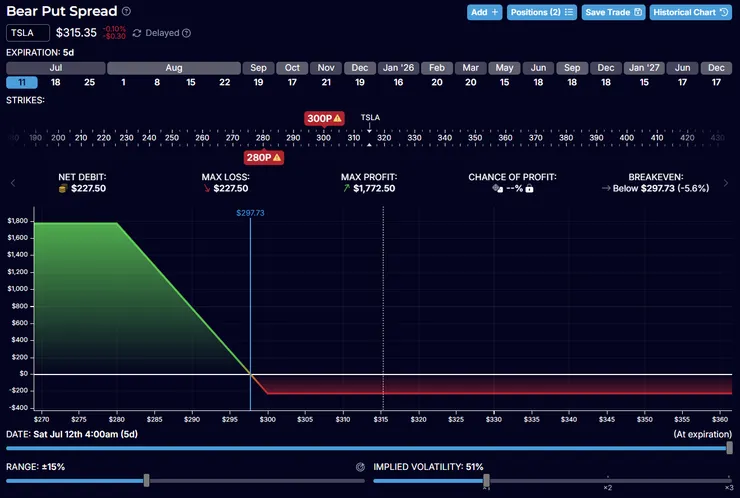Select the Sep expiration month before Oct

(258, 68)
